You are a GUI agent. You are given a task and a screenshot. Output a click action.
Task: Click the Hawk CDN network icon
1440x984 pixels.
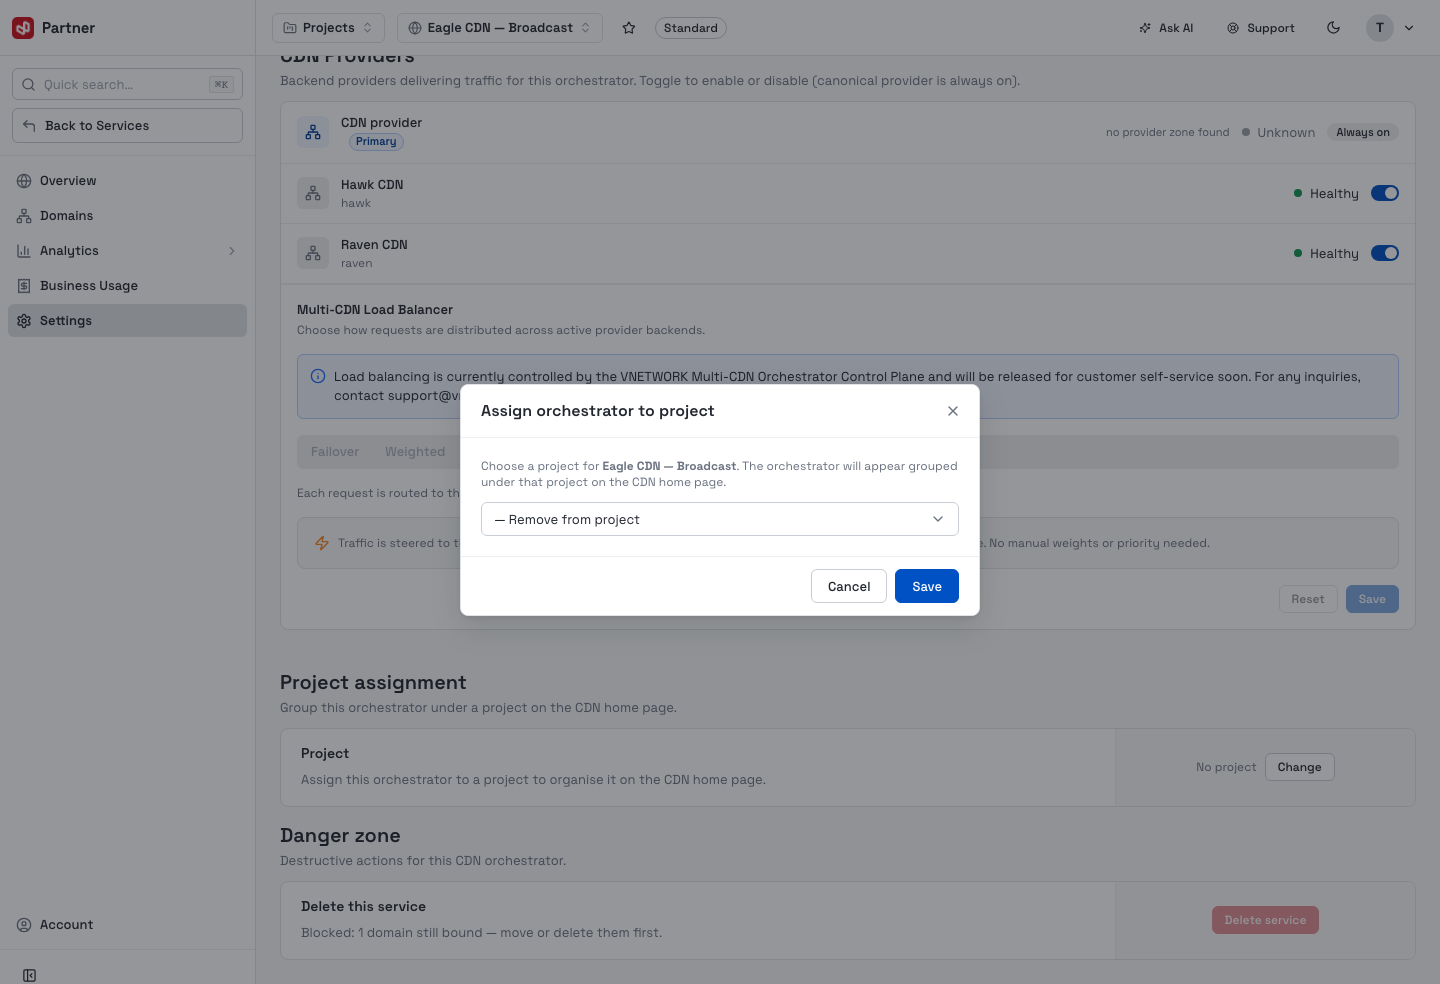point(313,193)
